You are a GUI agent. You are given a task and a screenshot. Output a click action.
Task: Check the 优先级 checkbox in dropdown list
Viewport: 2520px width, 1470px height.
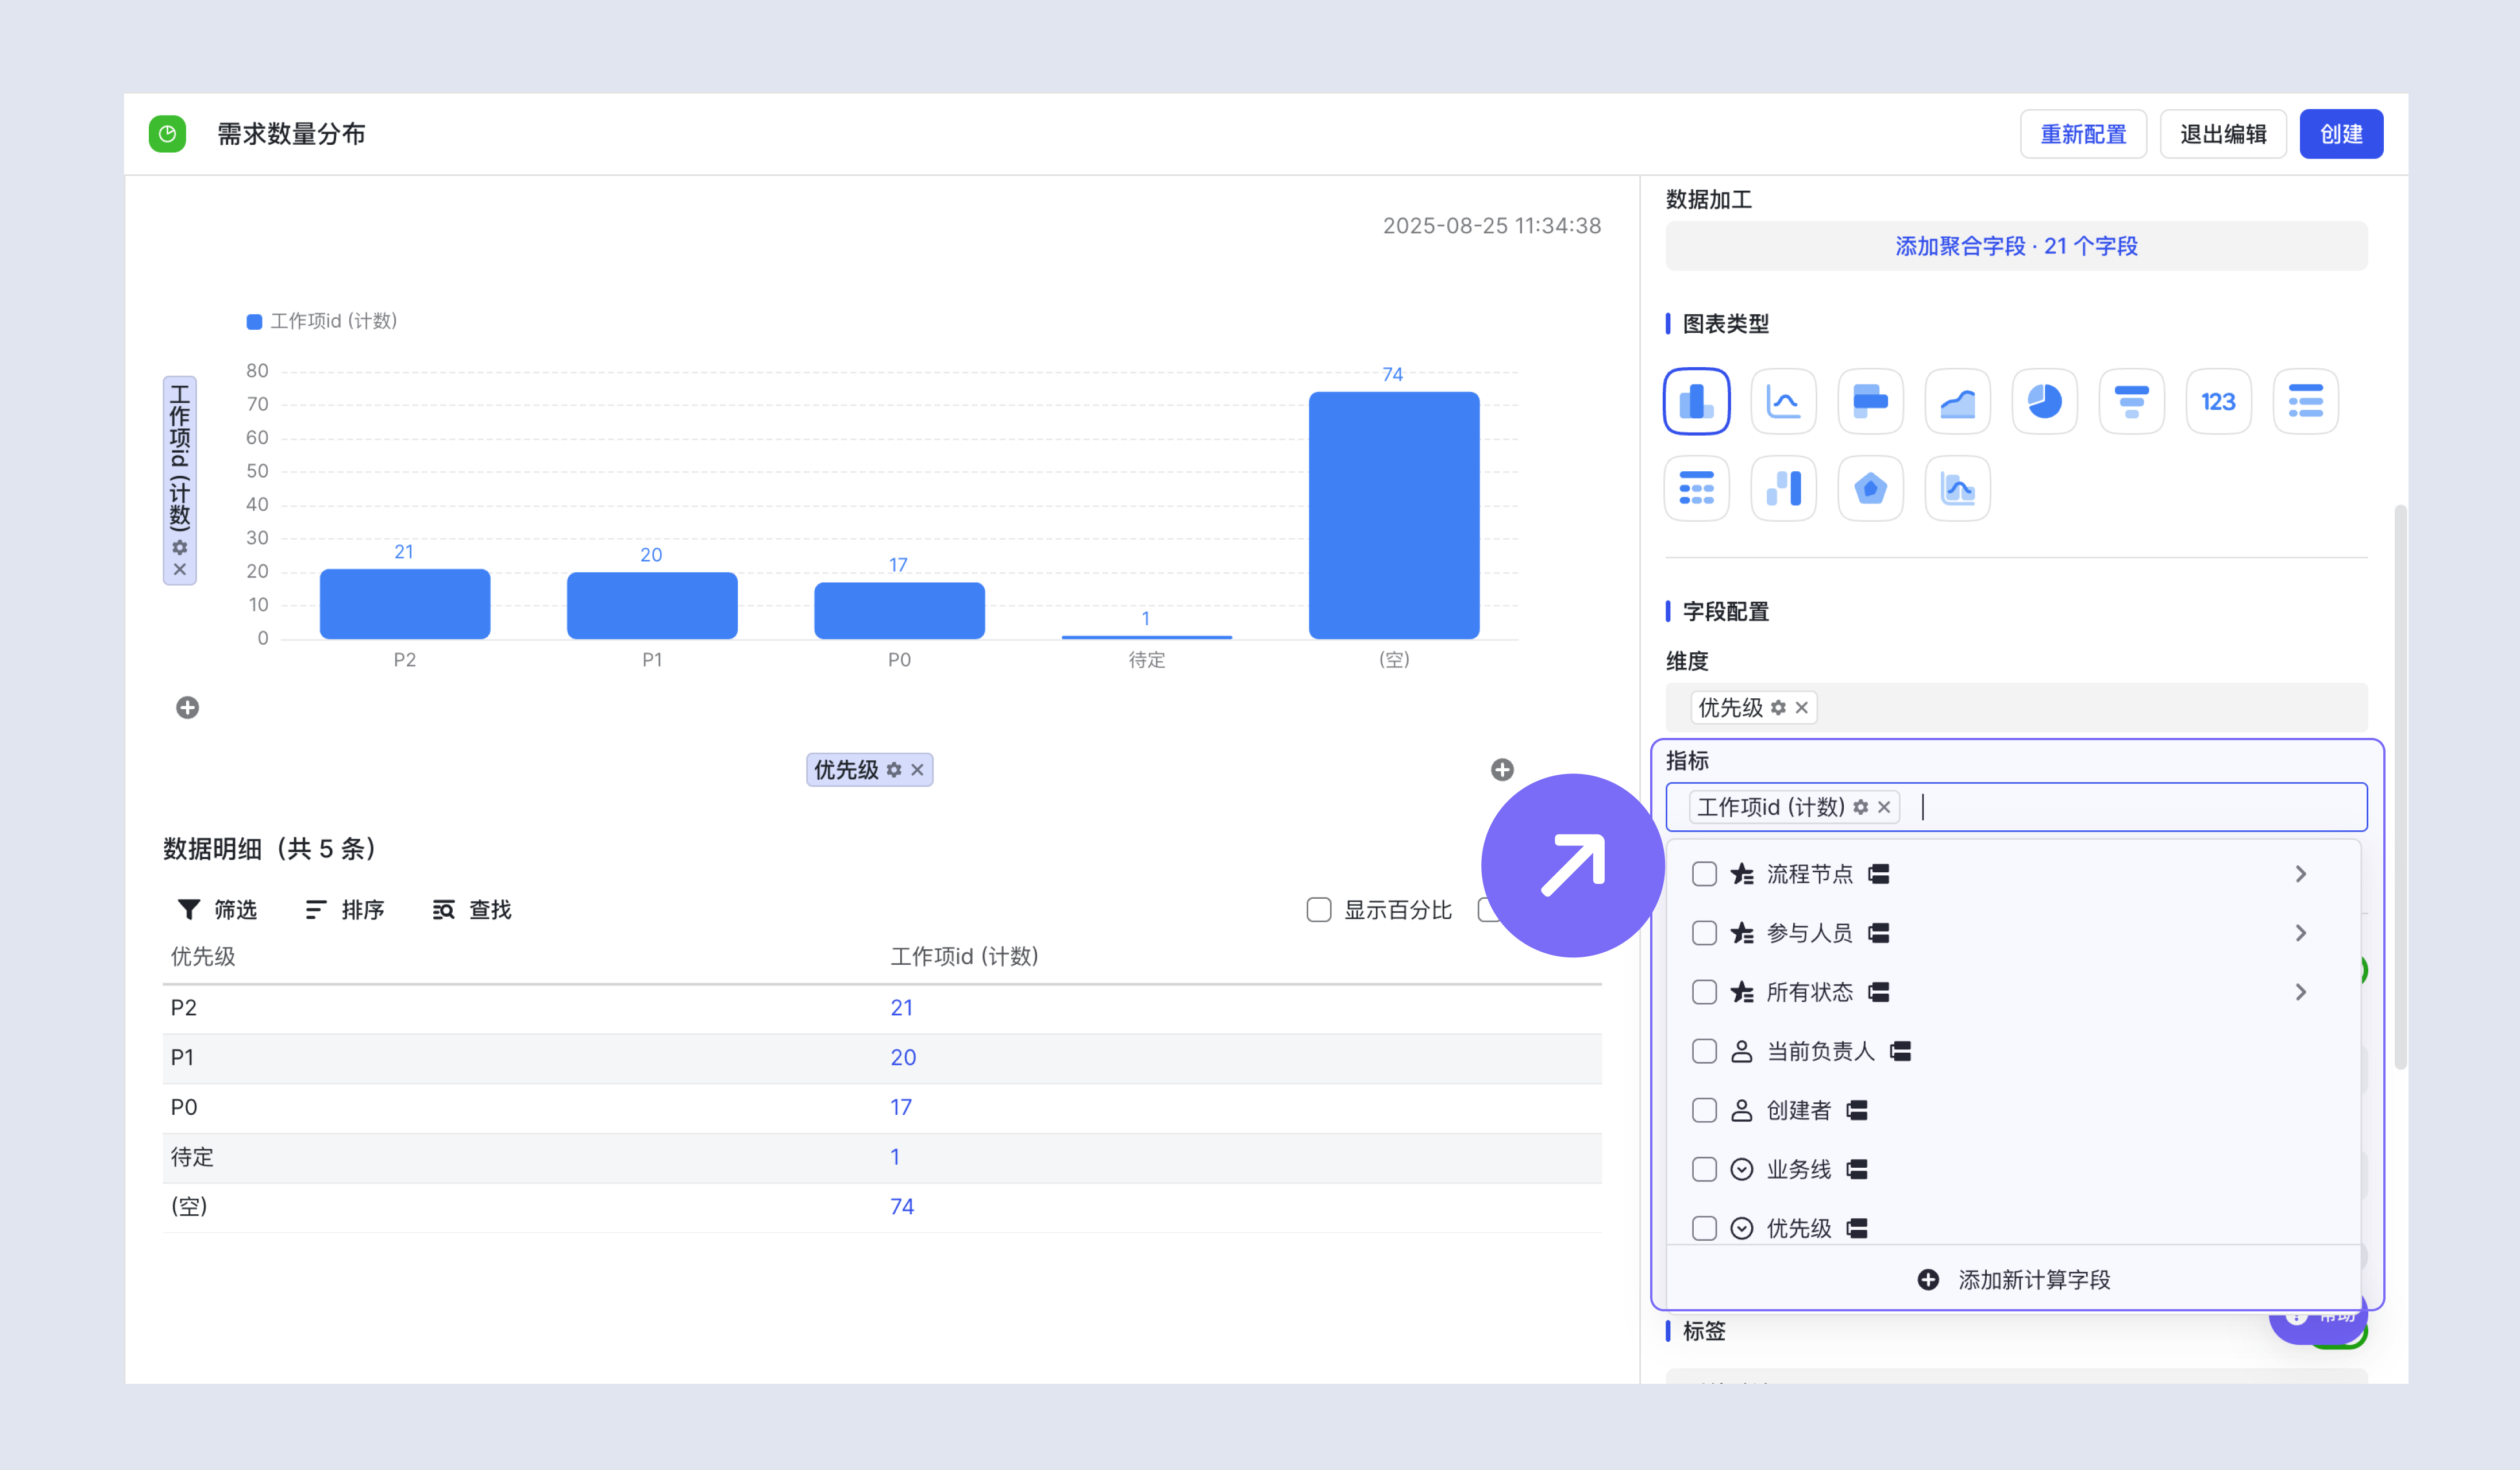[1704, 1228]
